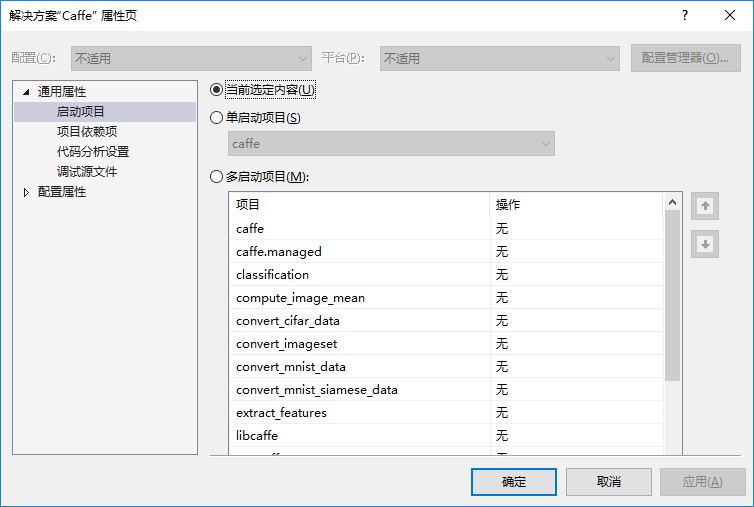
Task: Click the 项目 column header
Action: pos(359,204)
